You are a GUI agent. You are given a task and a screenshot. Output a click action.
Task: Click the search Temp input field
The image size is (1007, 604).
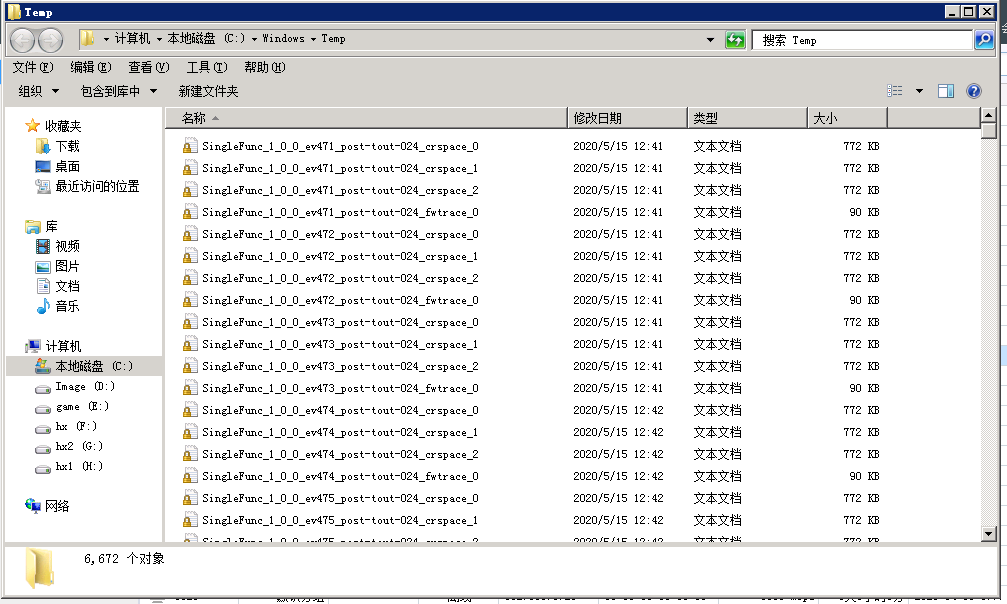(x=862, y=40)
